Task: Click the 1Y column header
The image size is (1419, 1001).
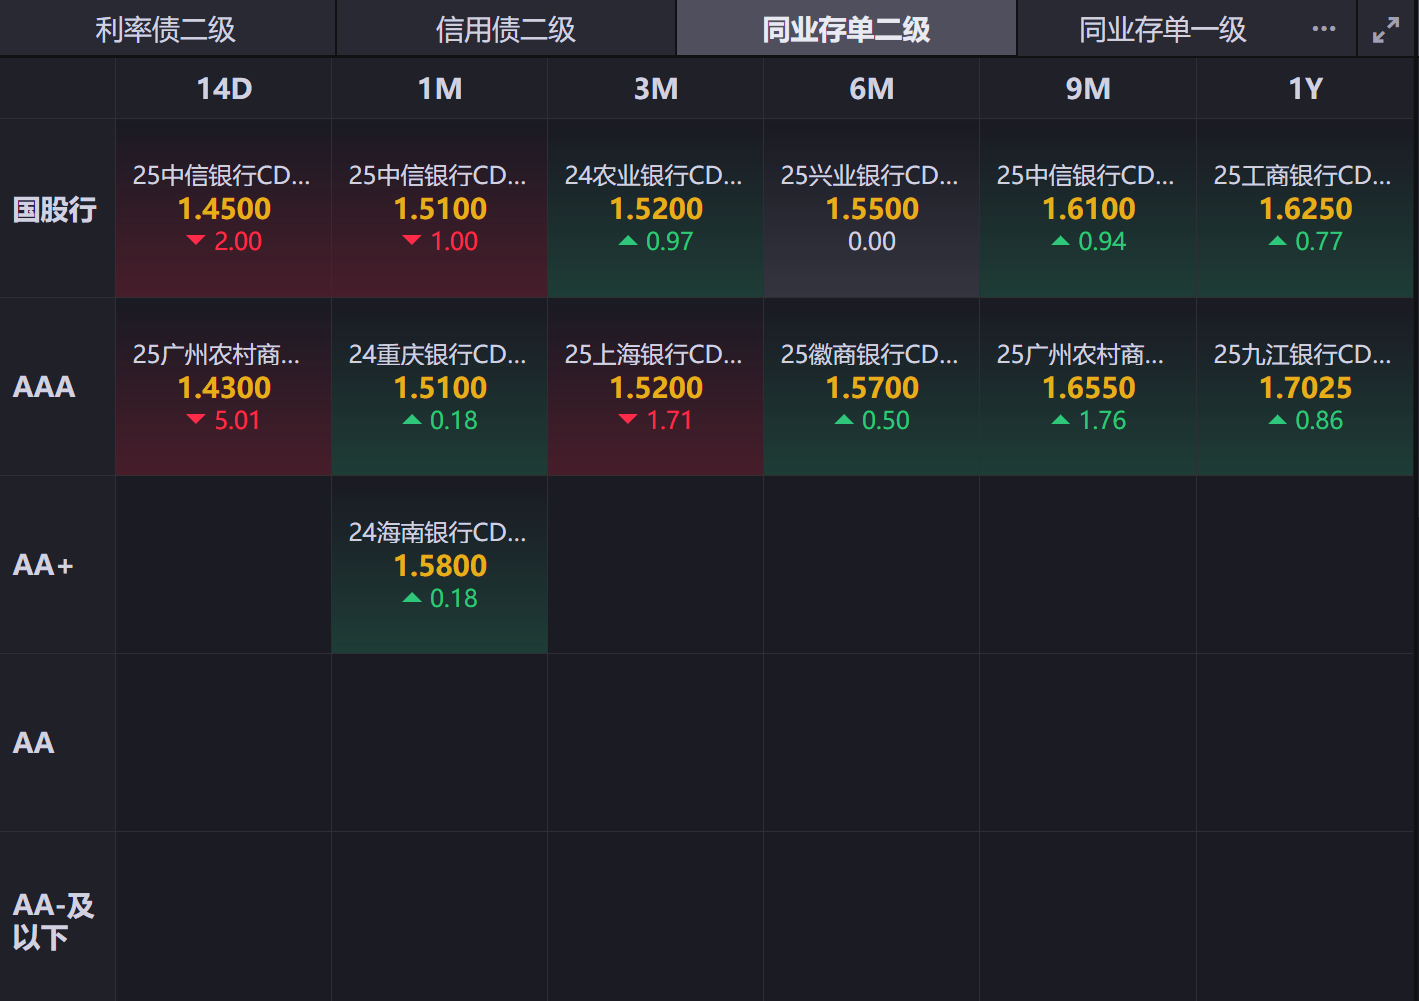Action: pyautogui.click(x=1305, y=89)
